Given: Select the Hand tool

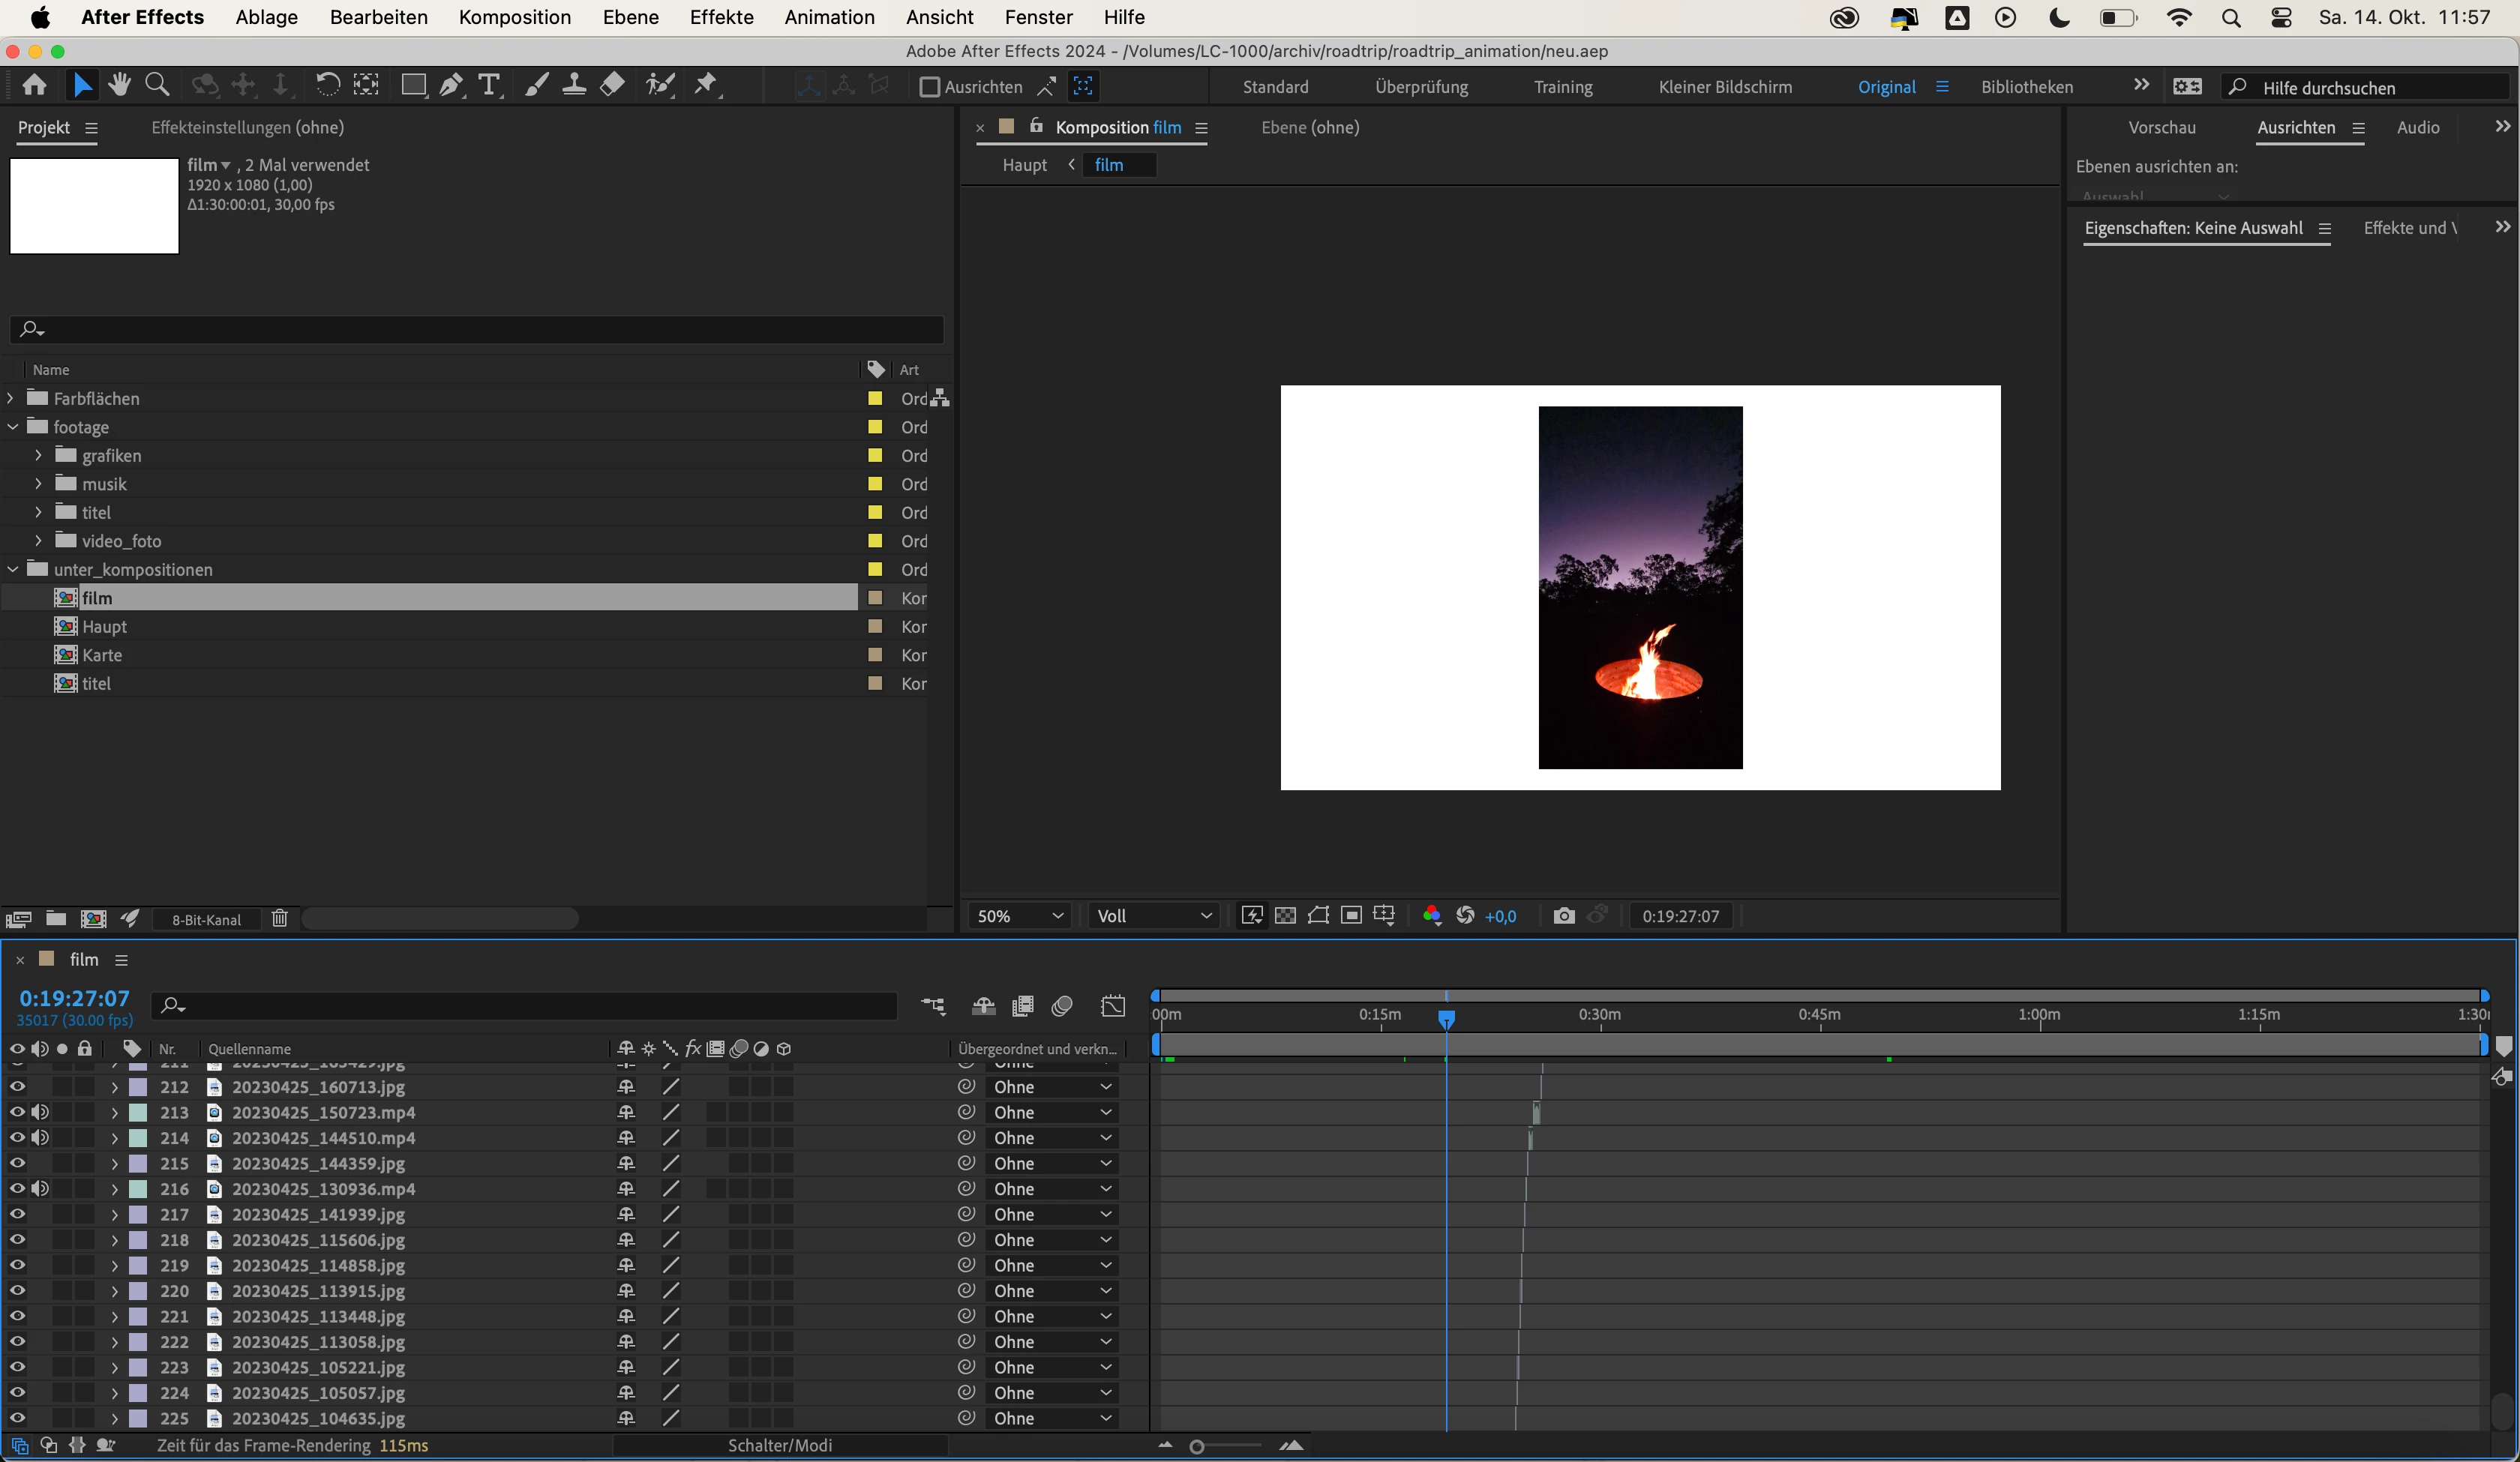Looking at the screenshot, I should (120, 86).
